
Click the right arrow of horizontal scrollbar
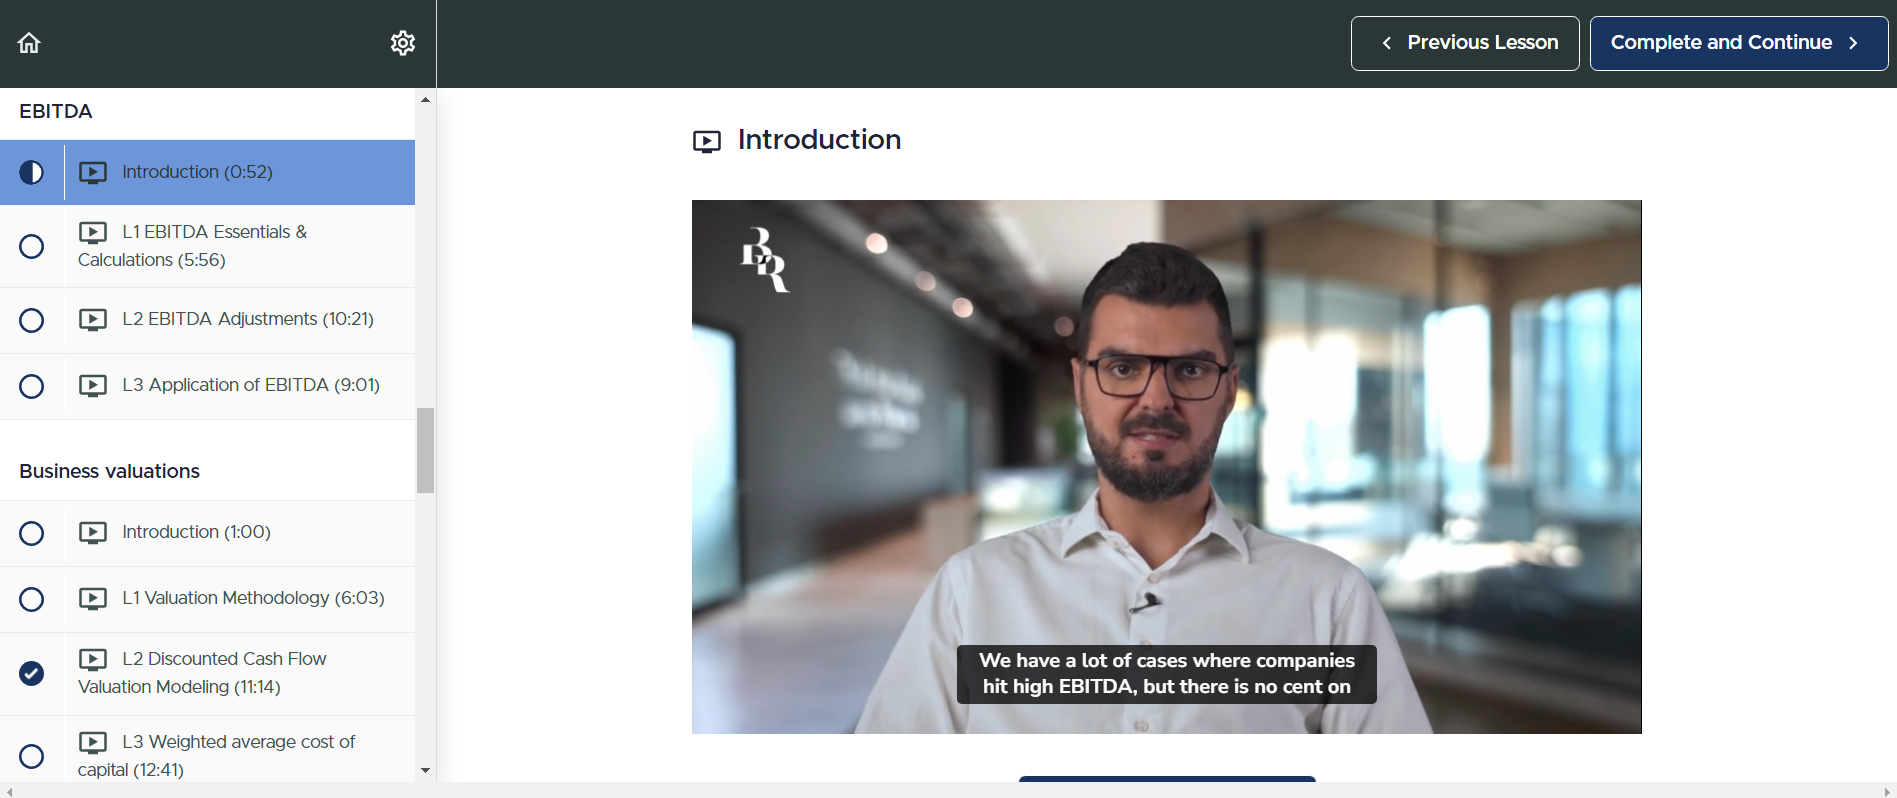point(1887,792)
